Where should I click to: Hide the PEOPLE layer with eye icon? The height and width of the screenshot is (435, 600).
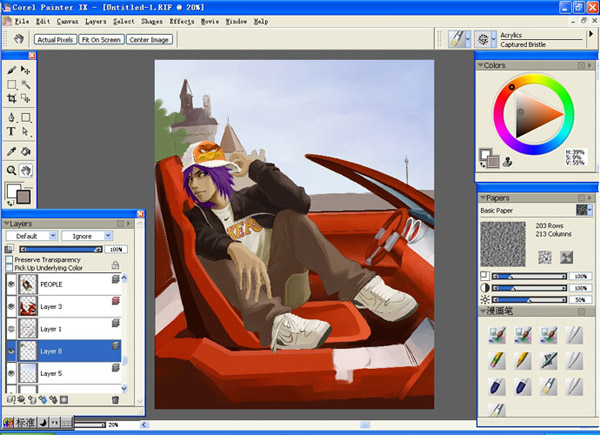point(11,284)
